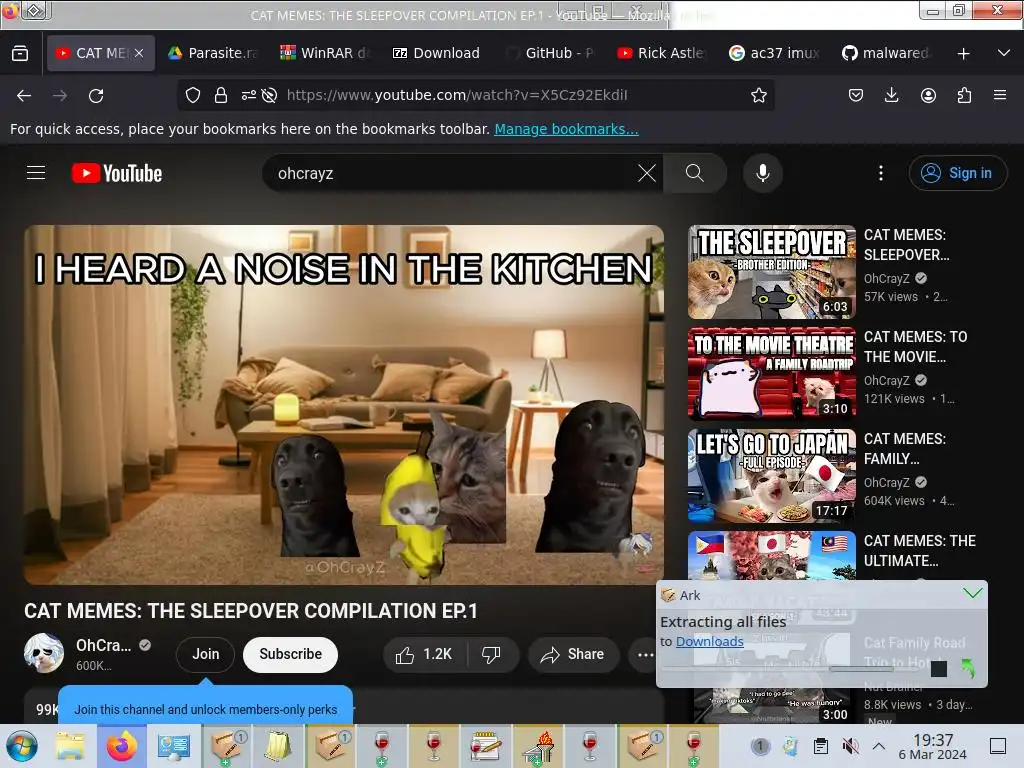
Task: Click the Ark extraction progress bar
Action: 793,669
